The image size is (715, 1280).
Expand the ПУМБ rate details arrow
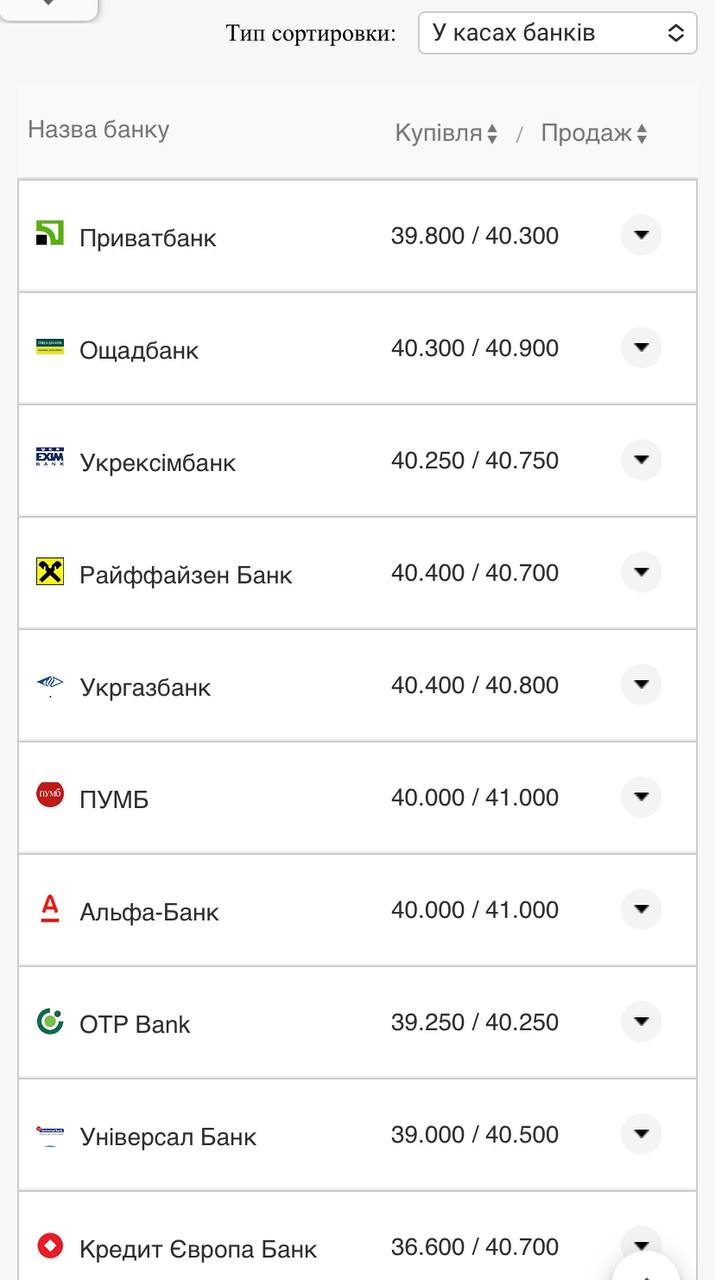tap(641, 797)
